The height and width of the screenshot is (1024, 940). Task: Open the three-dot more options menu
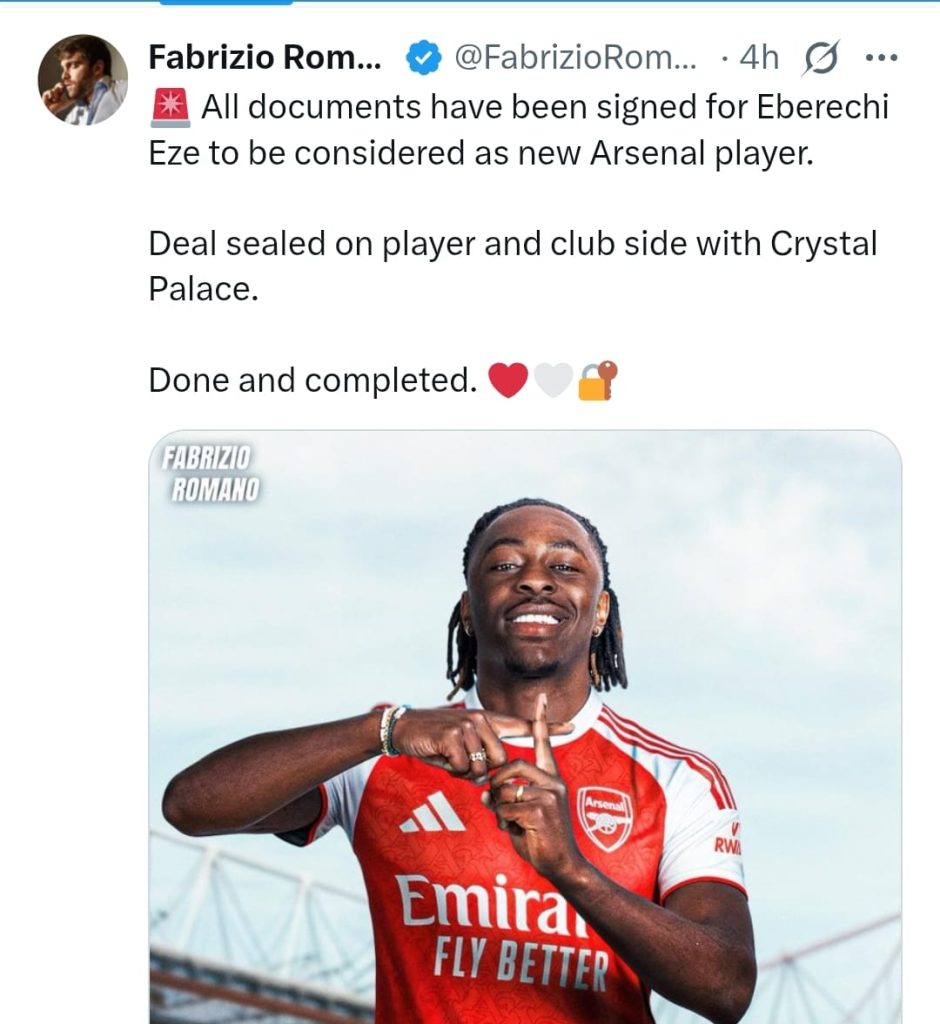pos(882,57)
